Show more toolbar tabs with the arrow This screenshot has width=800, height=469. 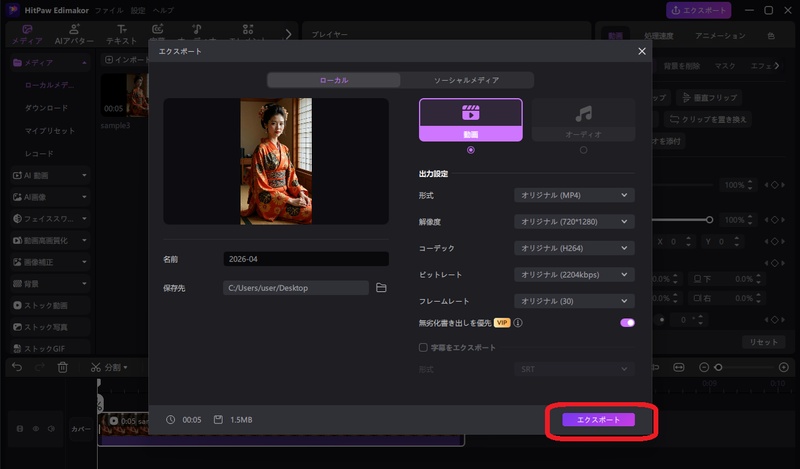(x=288, y=34)
